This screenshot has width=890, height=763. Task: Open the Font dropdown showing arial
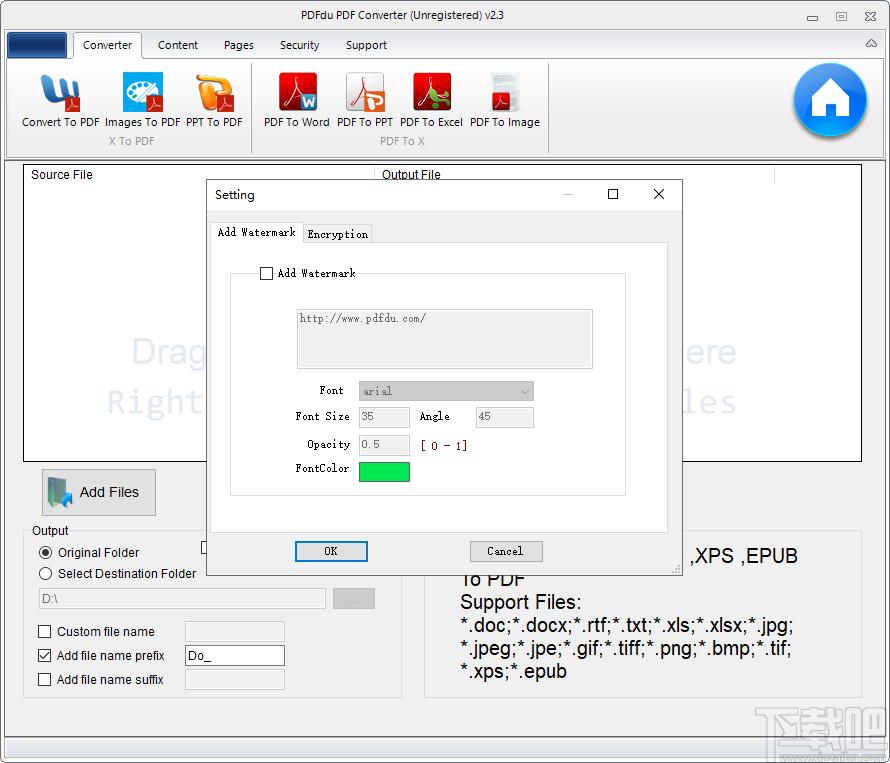(x=446, y=391)
